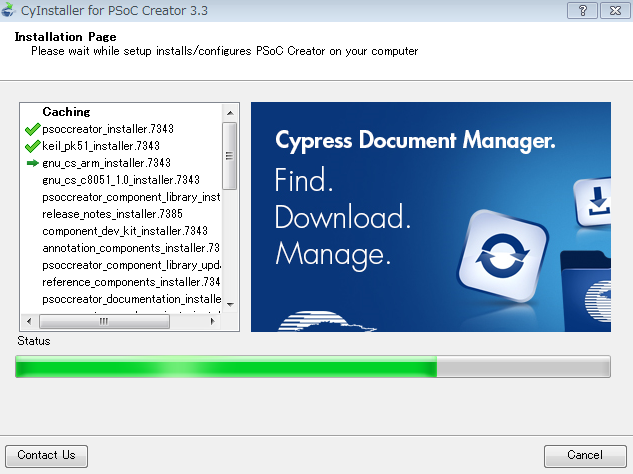The image size is (633, 474).
Task: Click green arrow beside gnu_cs_arm_installer.7343
Action: click(x=32, y=163)
